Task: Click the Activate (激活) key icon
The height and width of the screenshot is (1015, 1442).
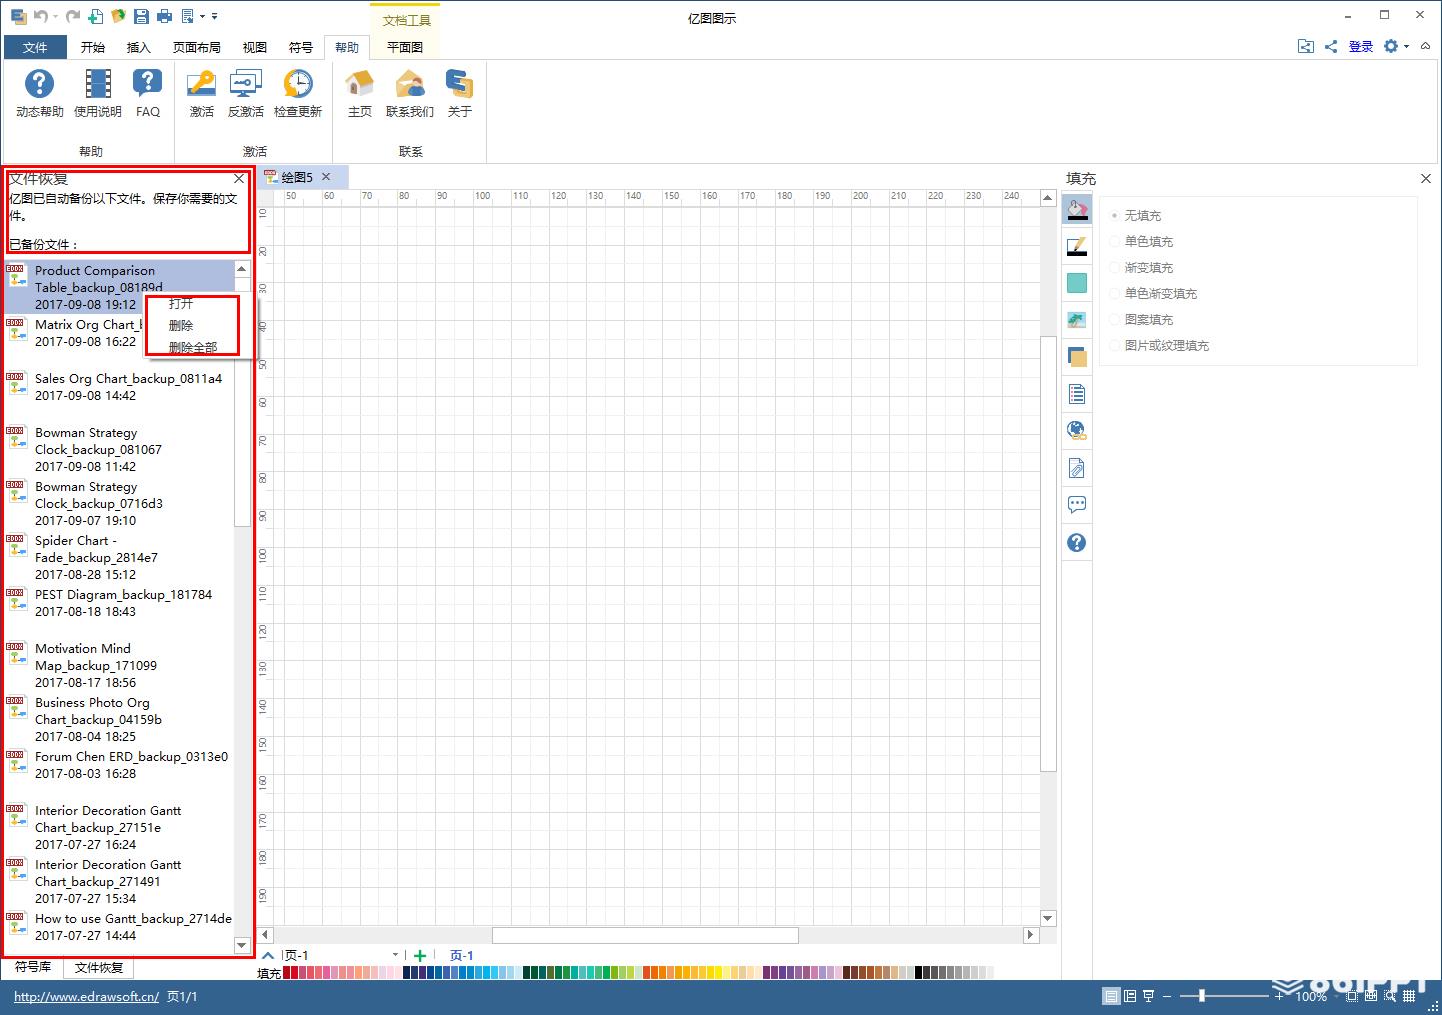Action: pos(202,93)
